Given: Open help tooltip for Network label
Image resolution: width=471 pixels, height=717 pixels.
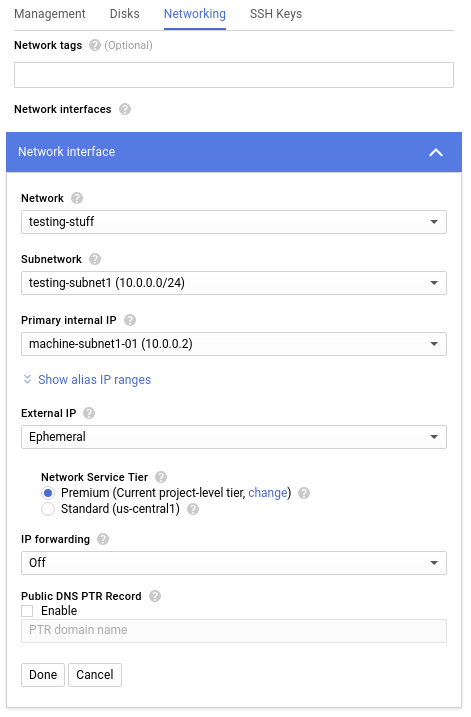Looking at the screenshot, I should tap(77, 198).
